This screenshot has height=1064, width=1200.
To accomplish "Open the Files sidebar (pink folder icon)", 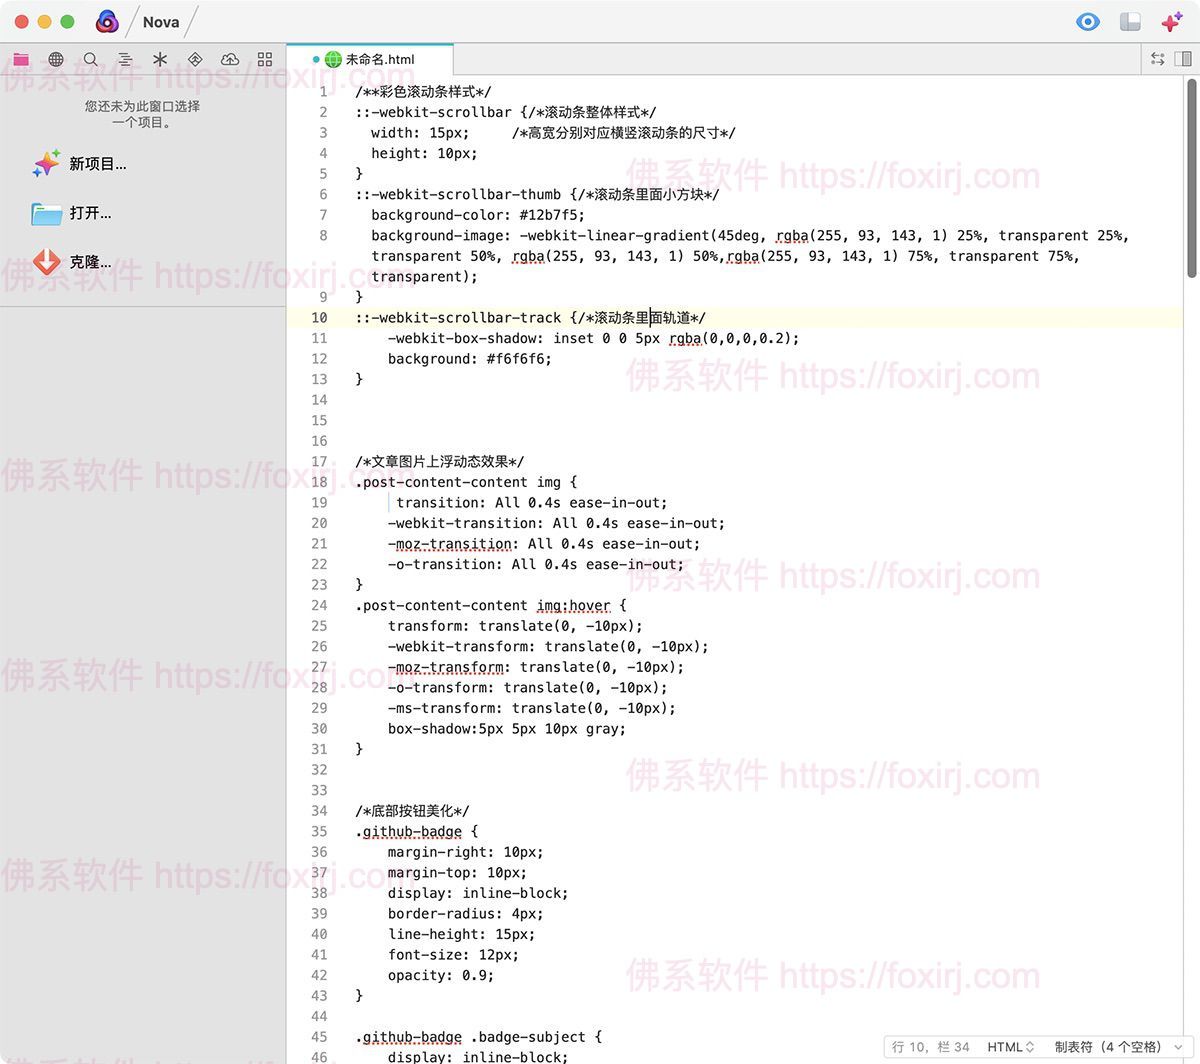I will (x=21, y=60).
